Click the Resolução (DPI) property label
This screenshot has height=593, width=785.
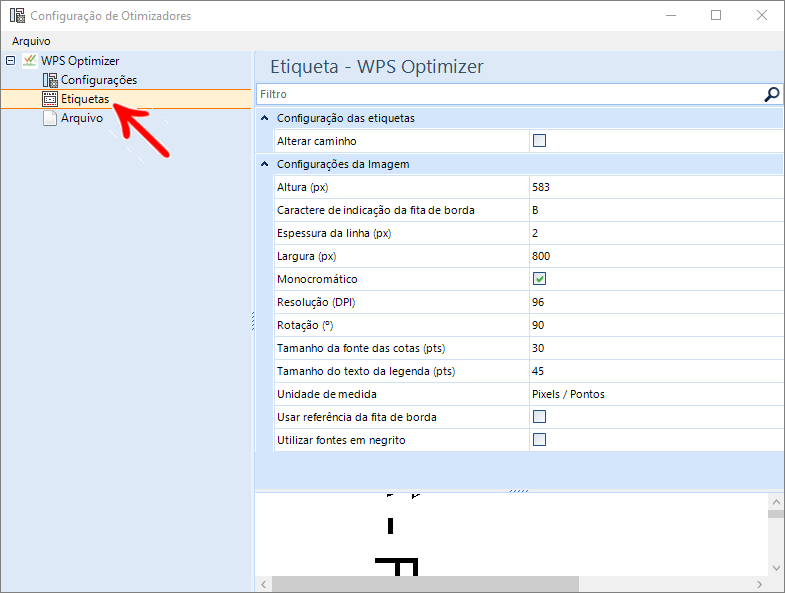tap(316, 303)
